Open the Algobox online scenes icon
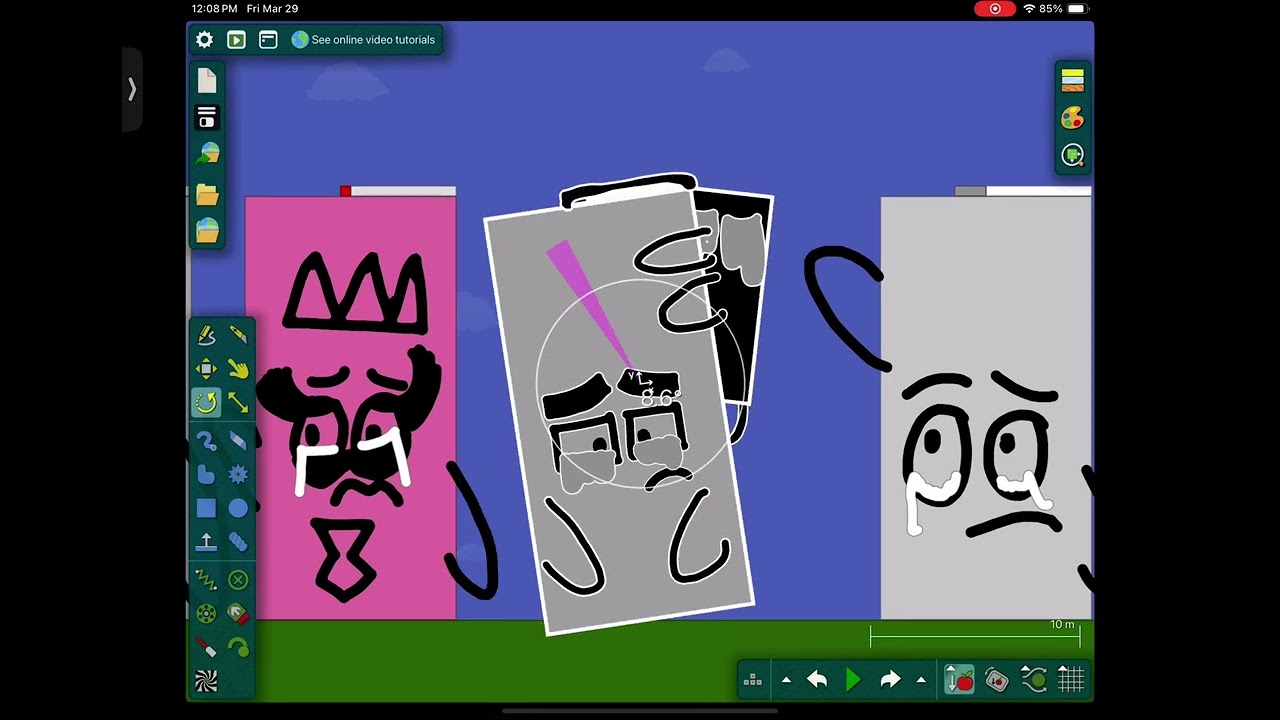Image resolution: width=1280 pixels, height=720 pixels. (207, 154)
